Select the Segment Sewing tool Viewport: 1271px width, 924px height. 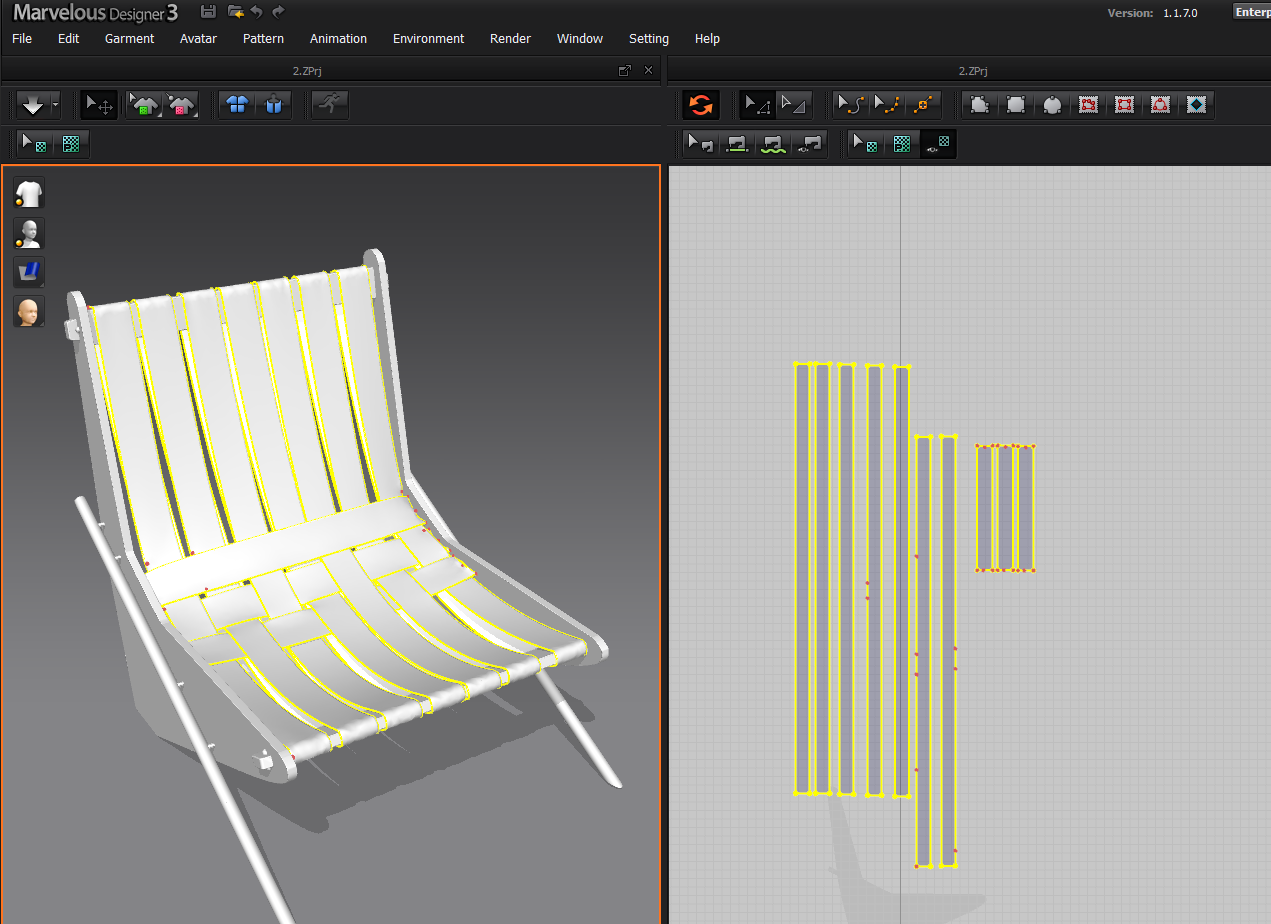click(737, 144)
